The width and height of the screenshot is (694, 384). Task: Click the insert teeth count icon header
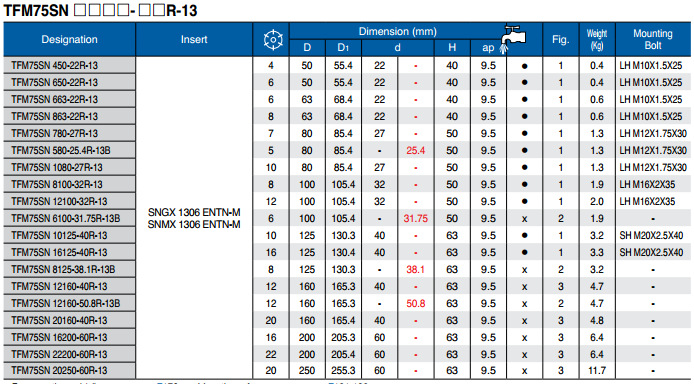pos(273,39)
